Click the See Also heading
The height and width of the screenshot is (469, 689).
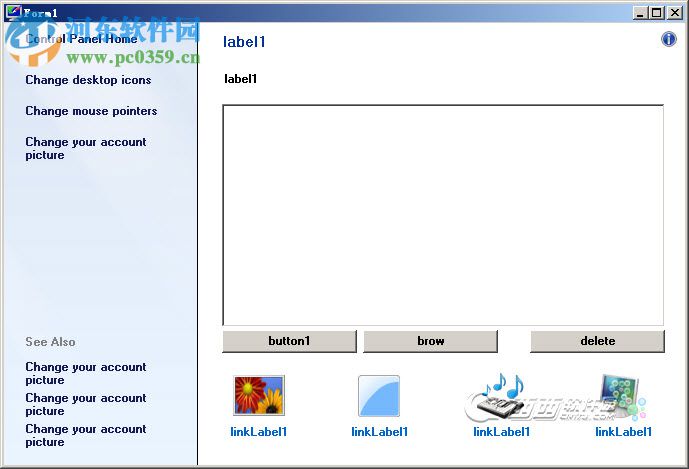pyautogui.click(x=50, y=342)
